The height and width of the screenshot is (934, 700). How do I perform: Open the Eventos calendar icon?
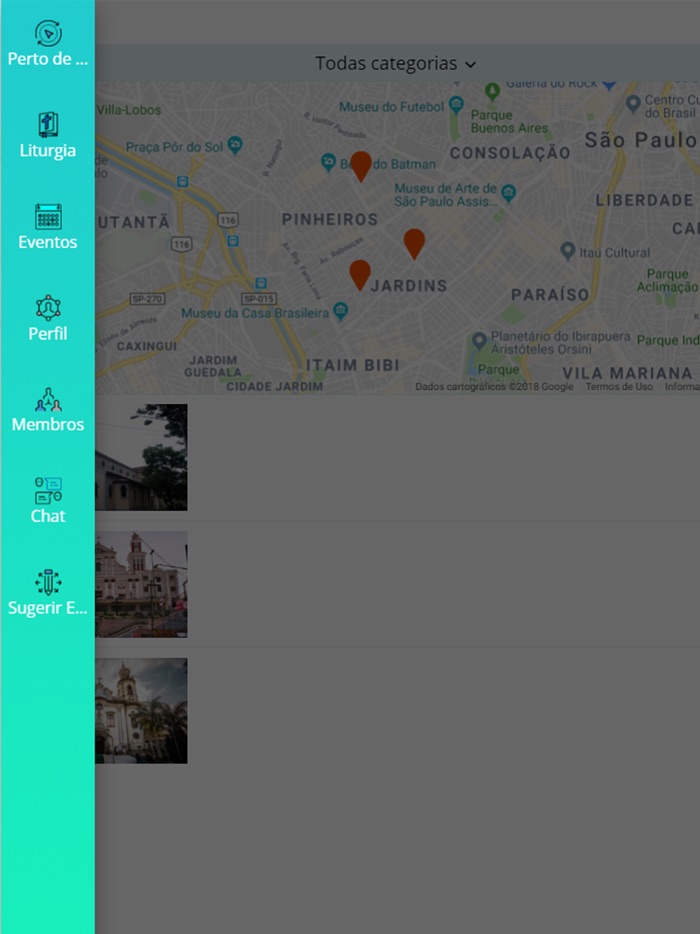48,217
